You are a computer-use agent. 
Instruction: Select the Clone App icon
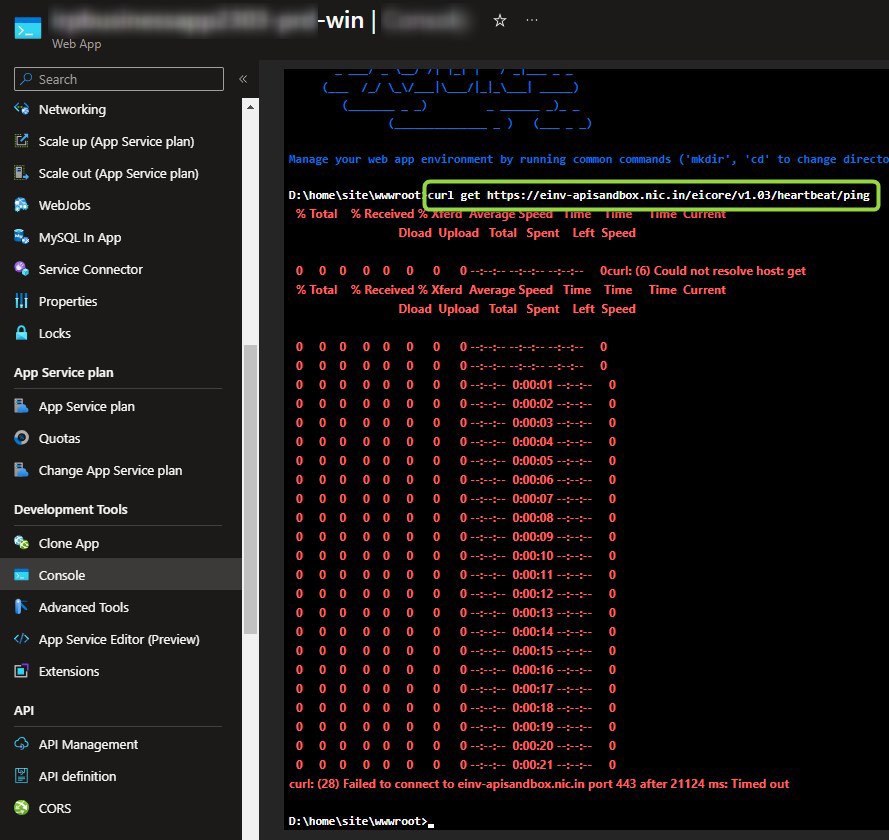coord(20,543)
